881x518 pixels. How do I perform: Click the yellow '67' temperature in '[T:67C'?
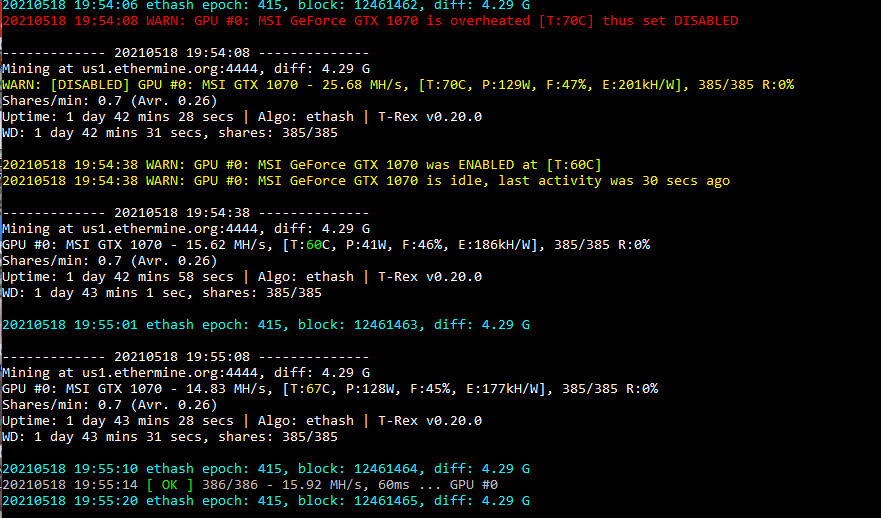pyautogui.click(x=314, y=389)
